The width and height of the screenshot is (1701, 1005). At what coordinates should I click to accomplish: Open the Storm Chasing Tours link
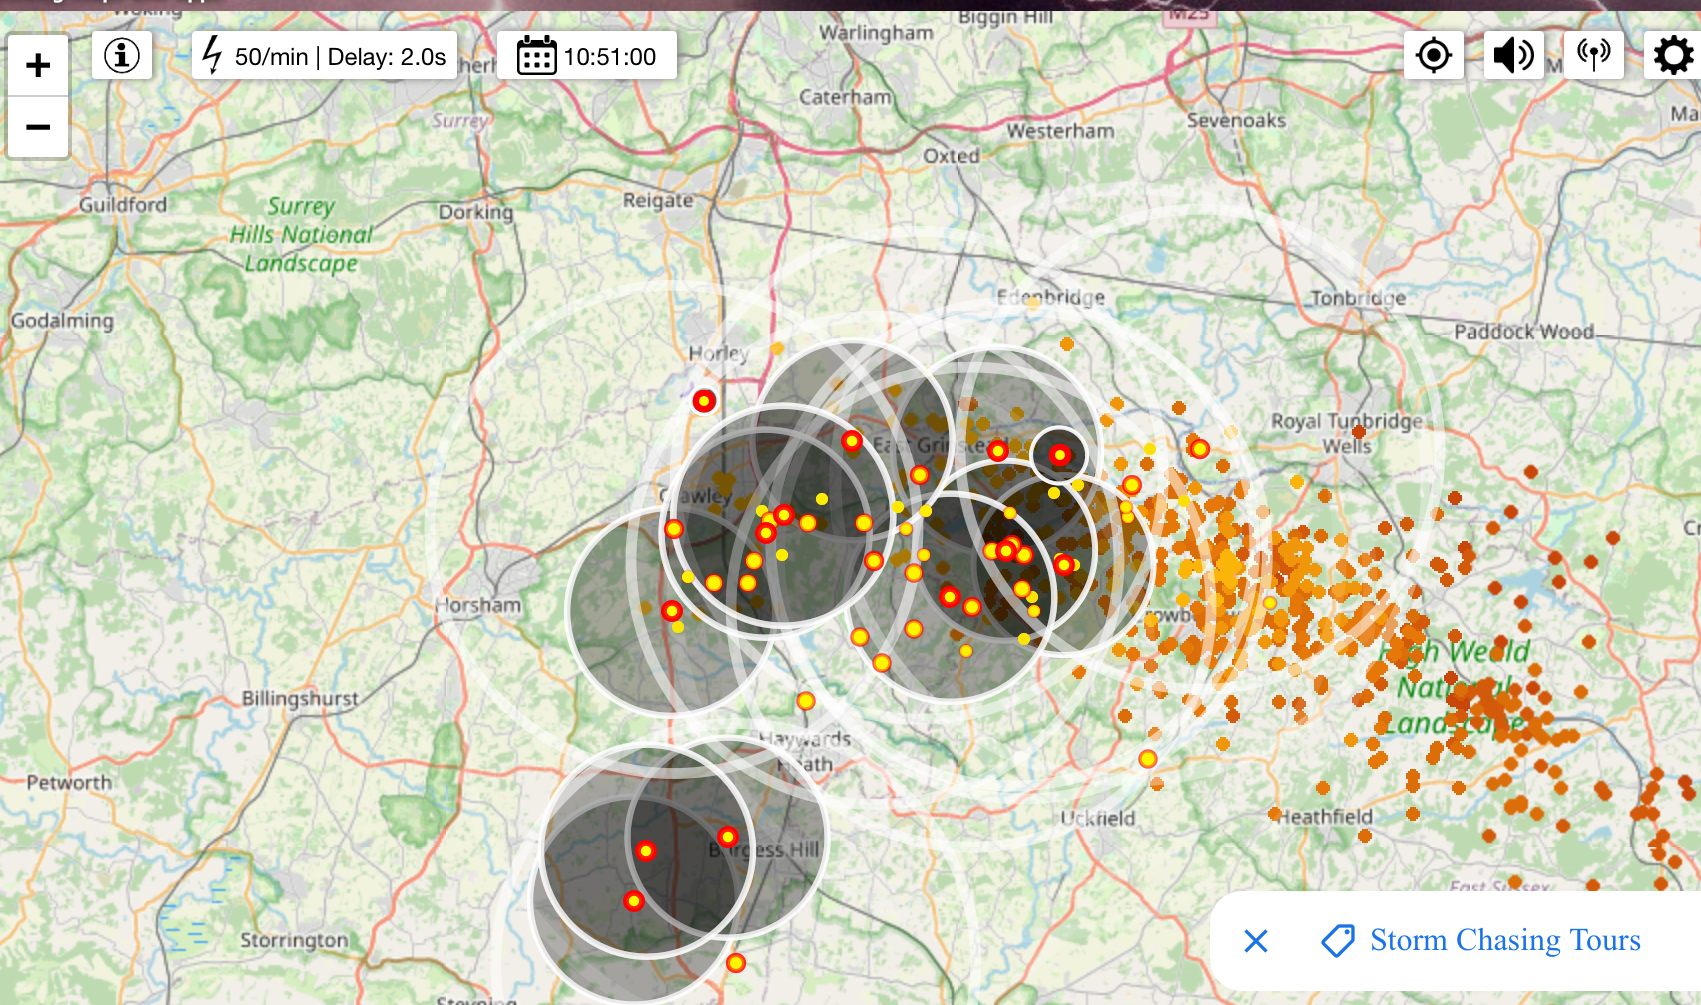[x=1505, y=940]
